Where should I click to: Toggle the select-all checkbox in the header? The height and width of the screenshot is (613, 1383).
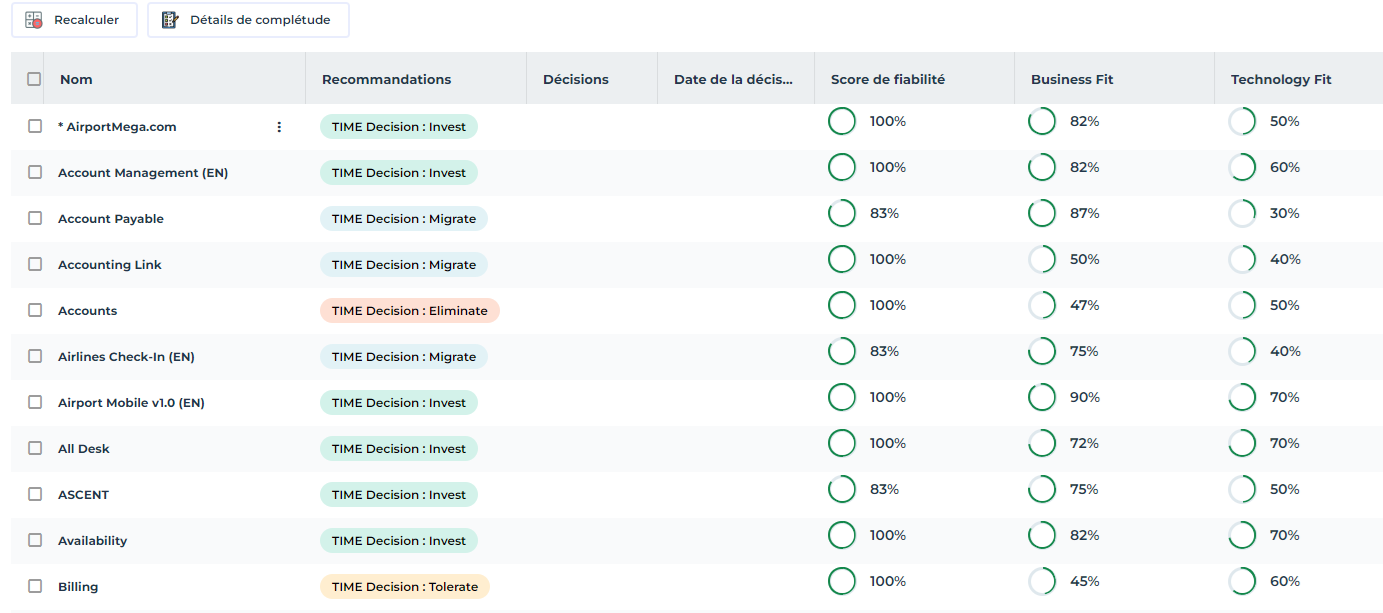(34, 79)
